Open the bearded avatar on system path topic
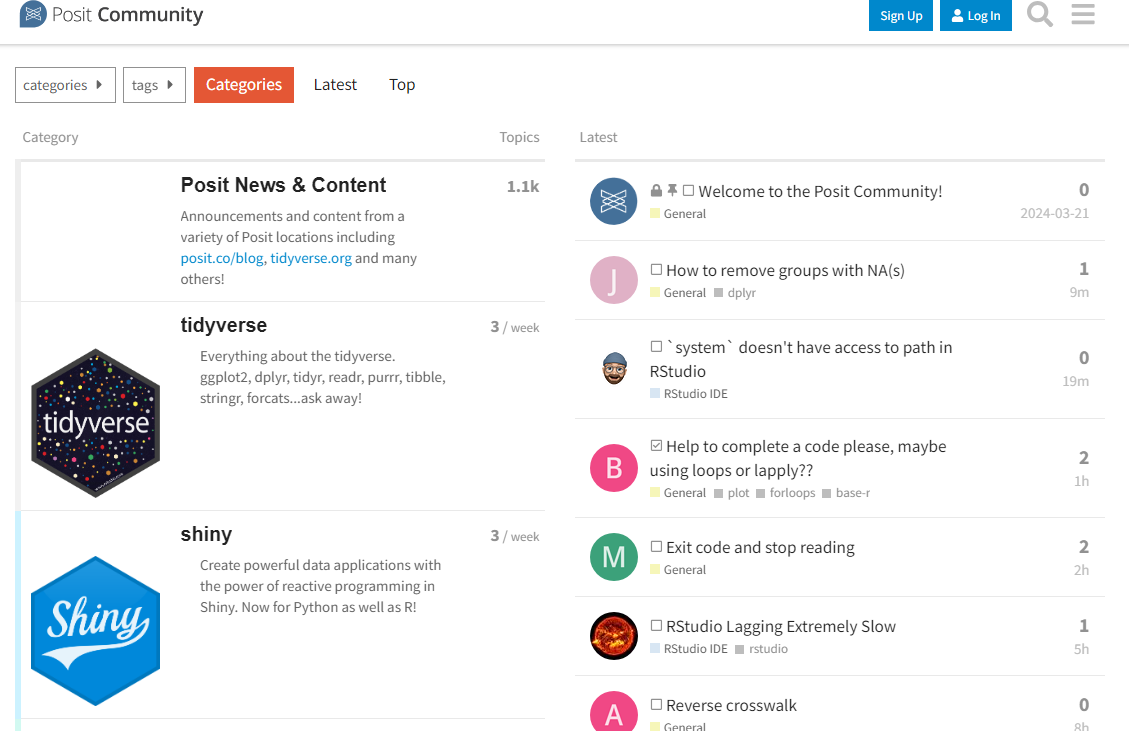The image size is (1129, 731). (x=614, y=369)
